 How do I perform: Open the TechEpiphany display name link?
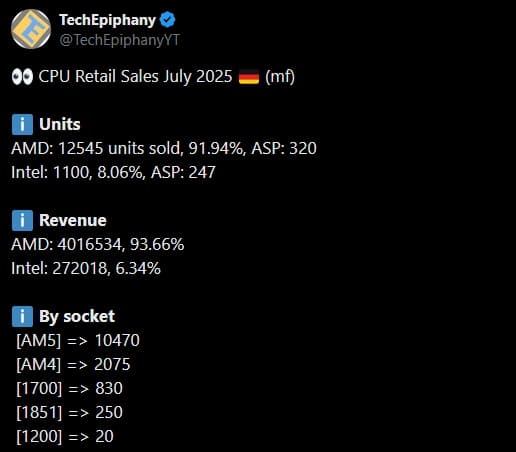[107, 20]
